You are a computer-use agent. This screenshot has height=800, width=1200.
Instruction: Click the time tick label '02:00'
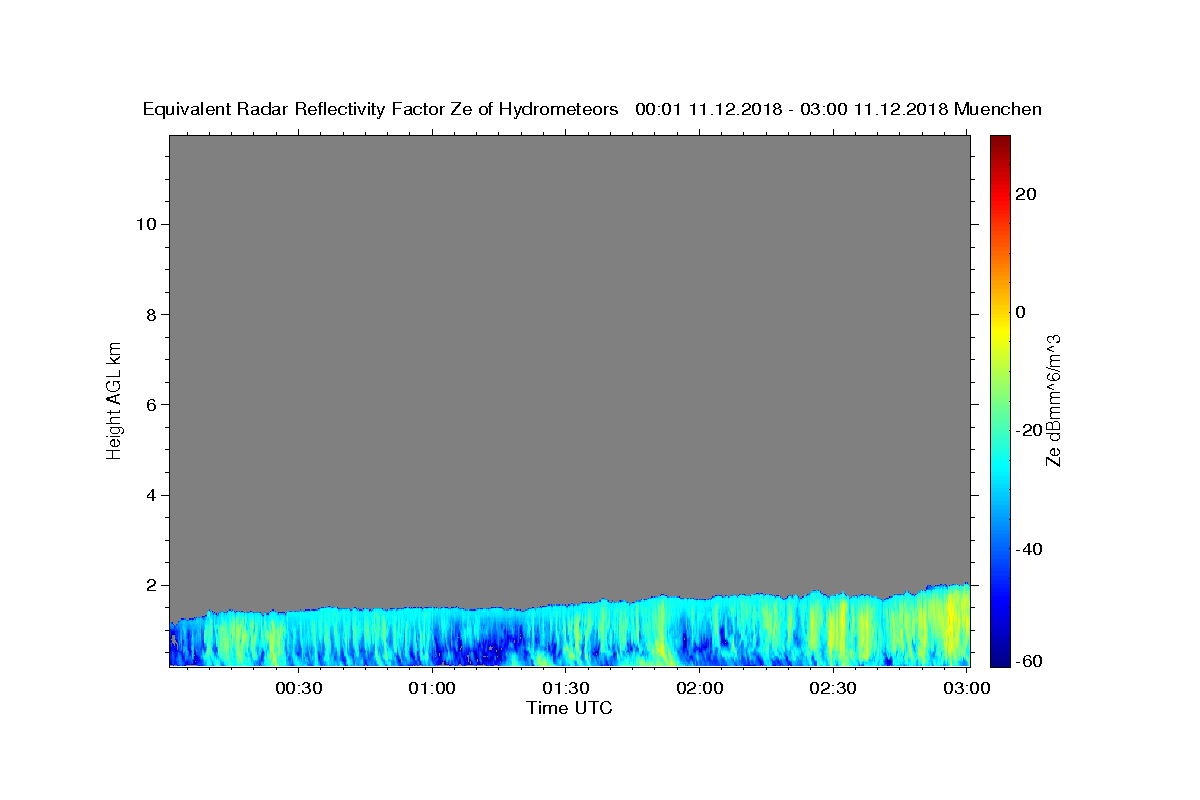pyautogui.click(x=700, y=688)
